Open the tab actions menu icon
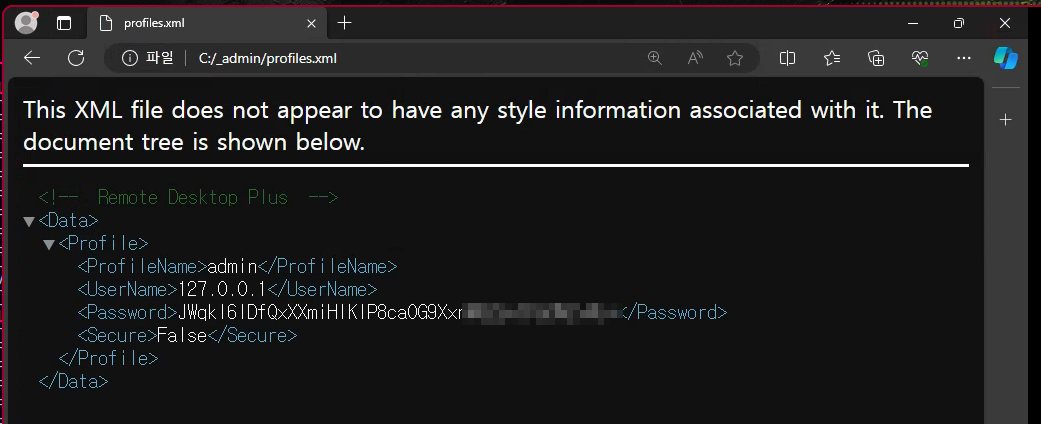The height and width of the screenshot is (424, 1041). pyautogui.click(x=64, y=23)
